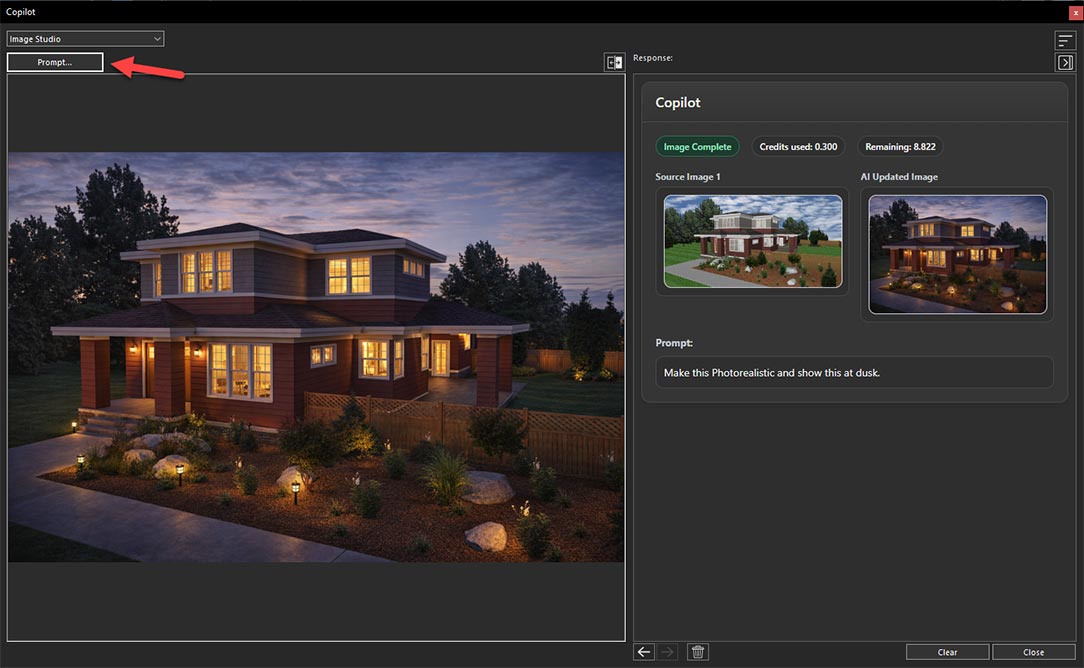Click the Credits used: 0.300 badge
This screenshot has height=668, width=1084.
coord(798,147)
